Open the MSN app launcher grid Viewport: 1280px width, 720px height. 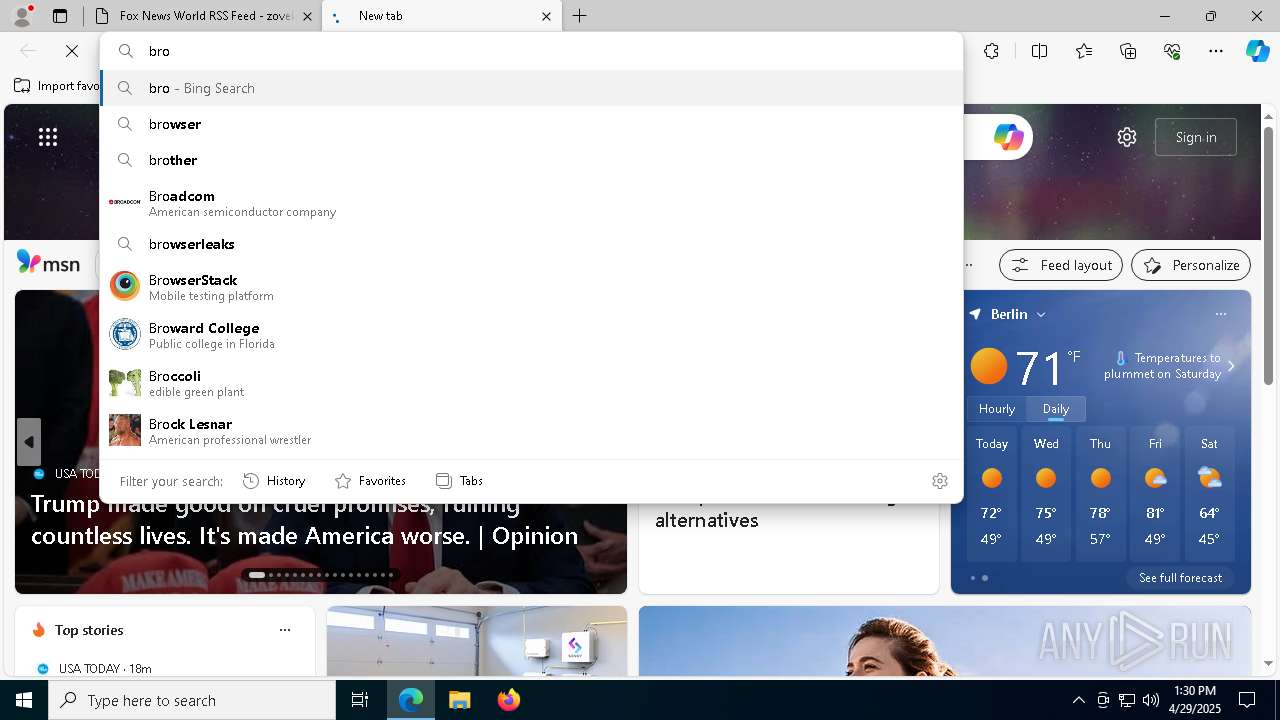(48, 137)
